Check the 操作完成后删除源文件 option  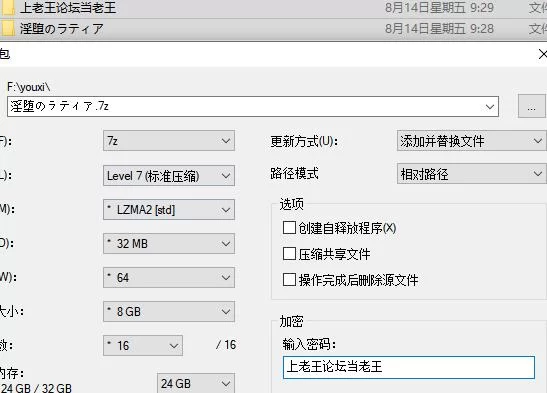(x=289, y=279)
